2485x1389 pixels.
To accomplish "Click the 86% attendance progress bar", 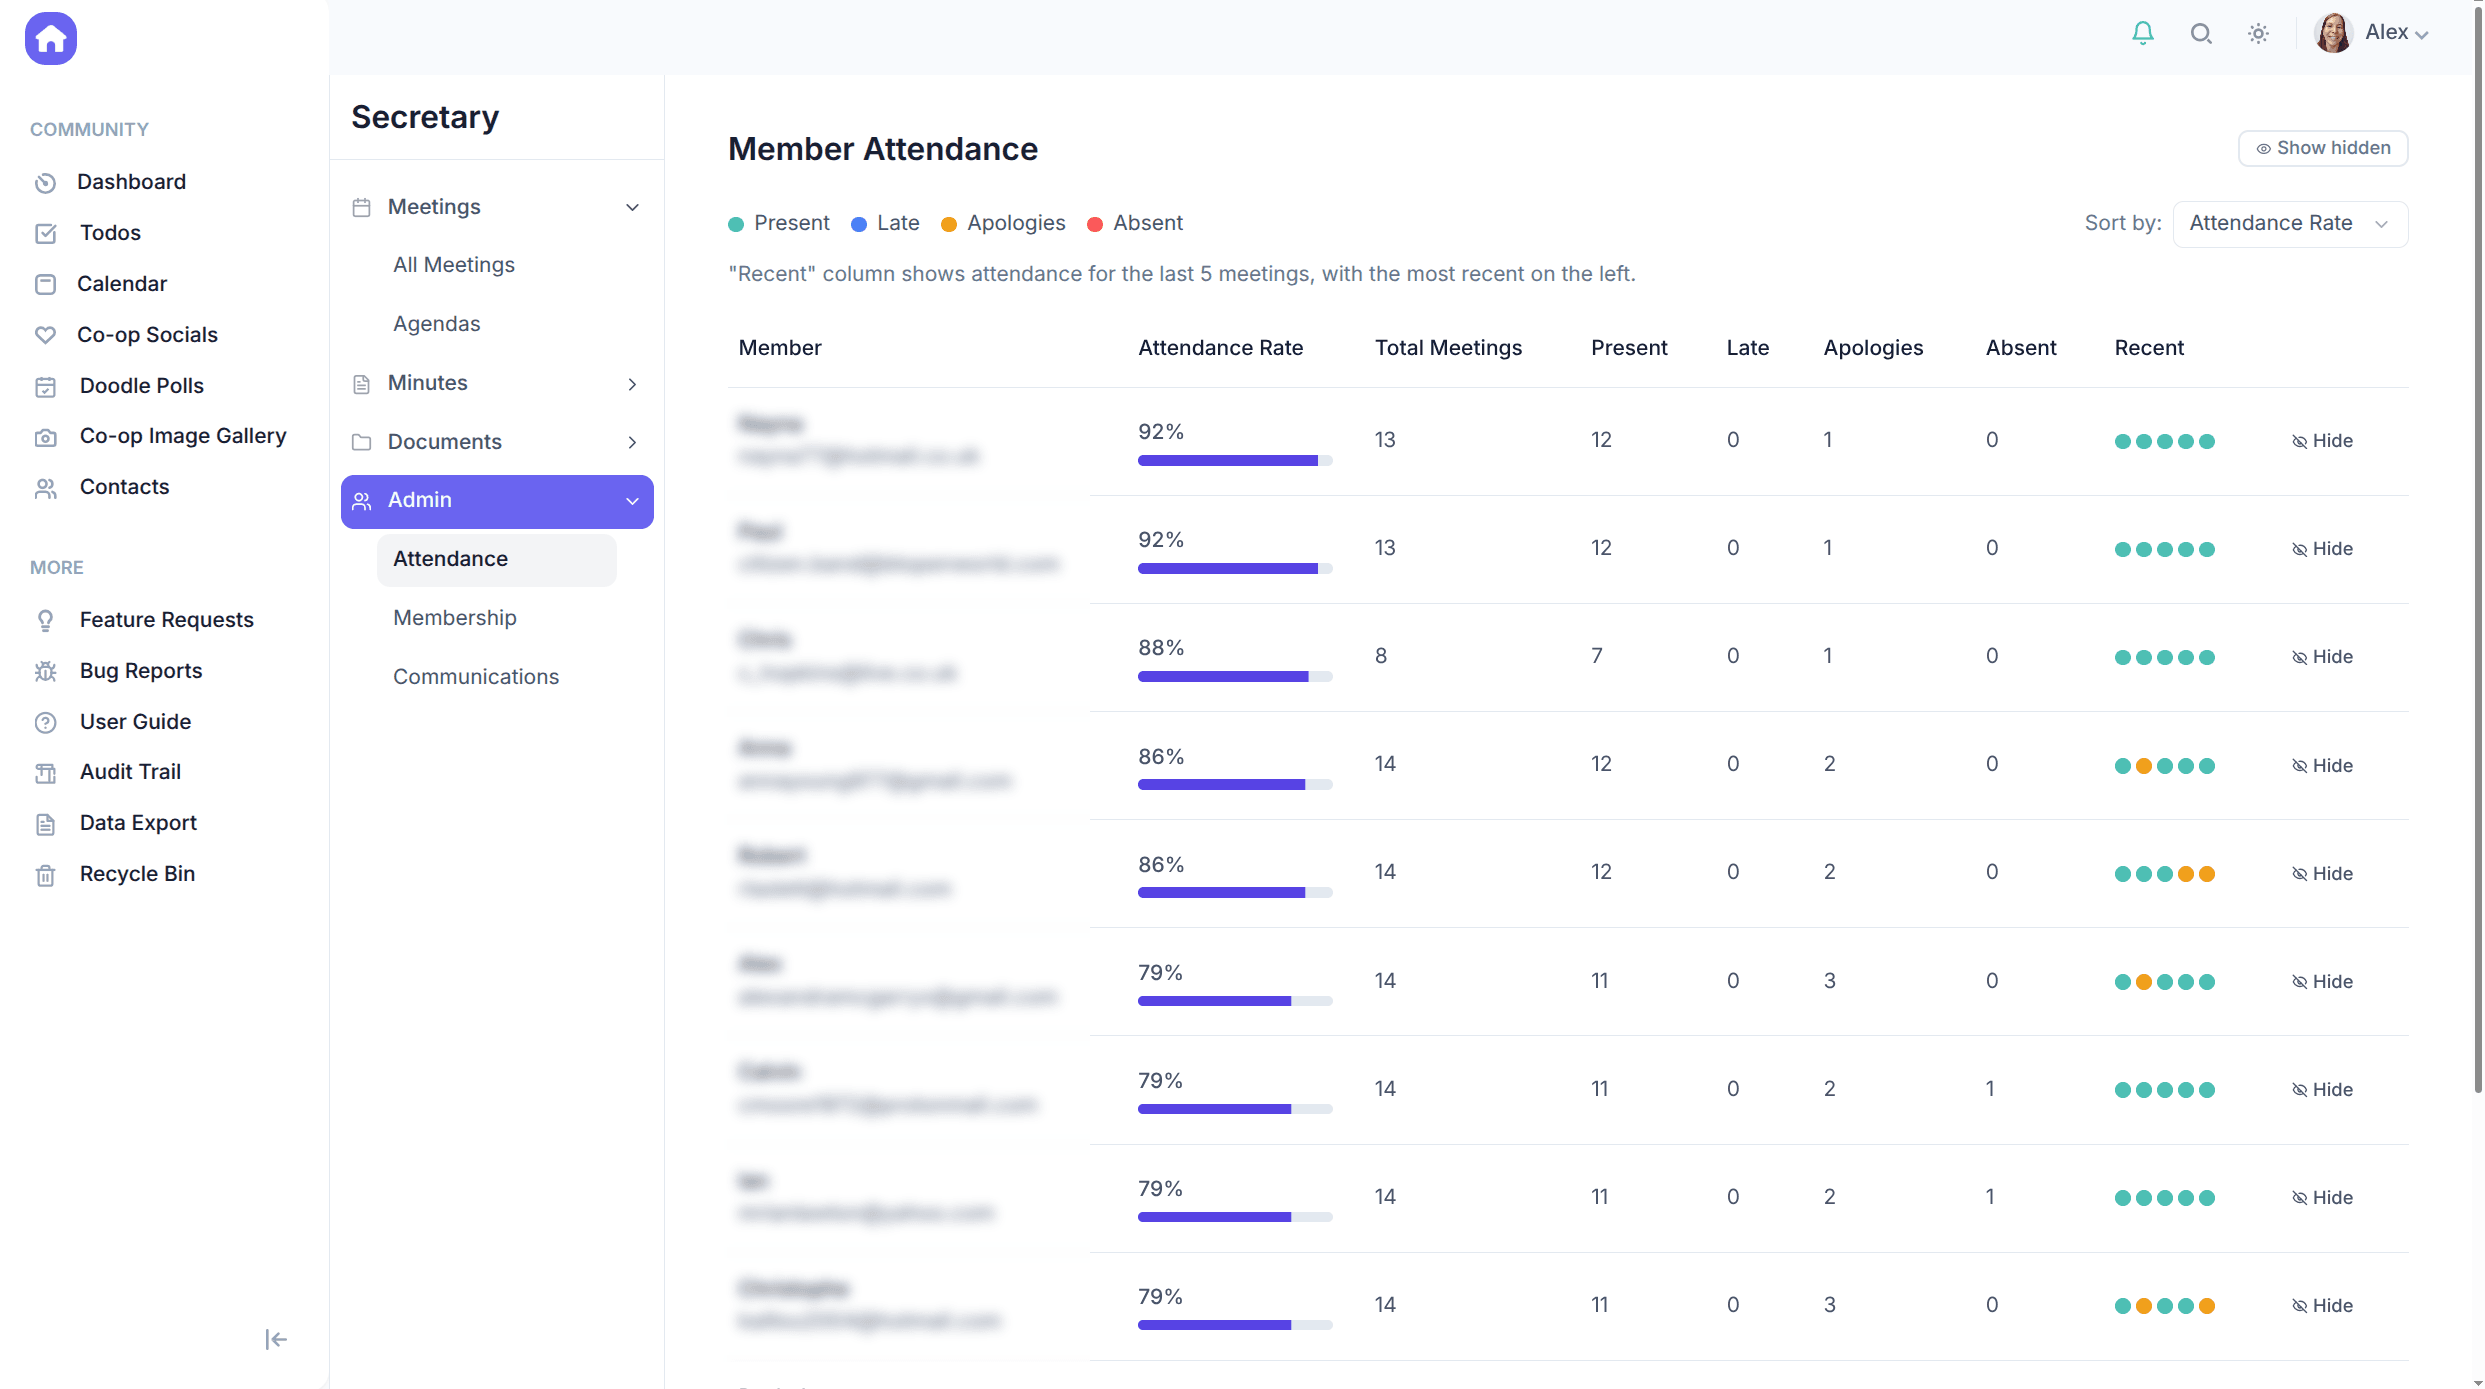I will [1234, 784].
